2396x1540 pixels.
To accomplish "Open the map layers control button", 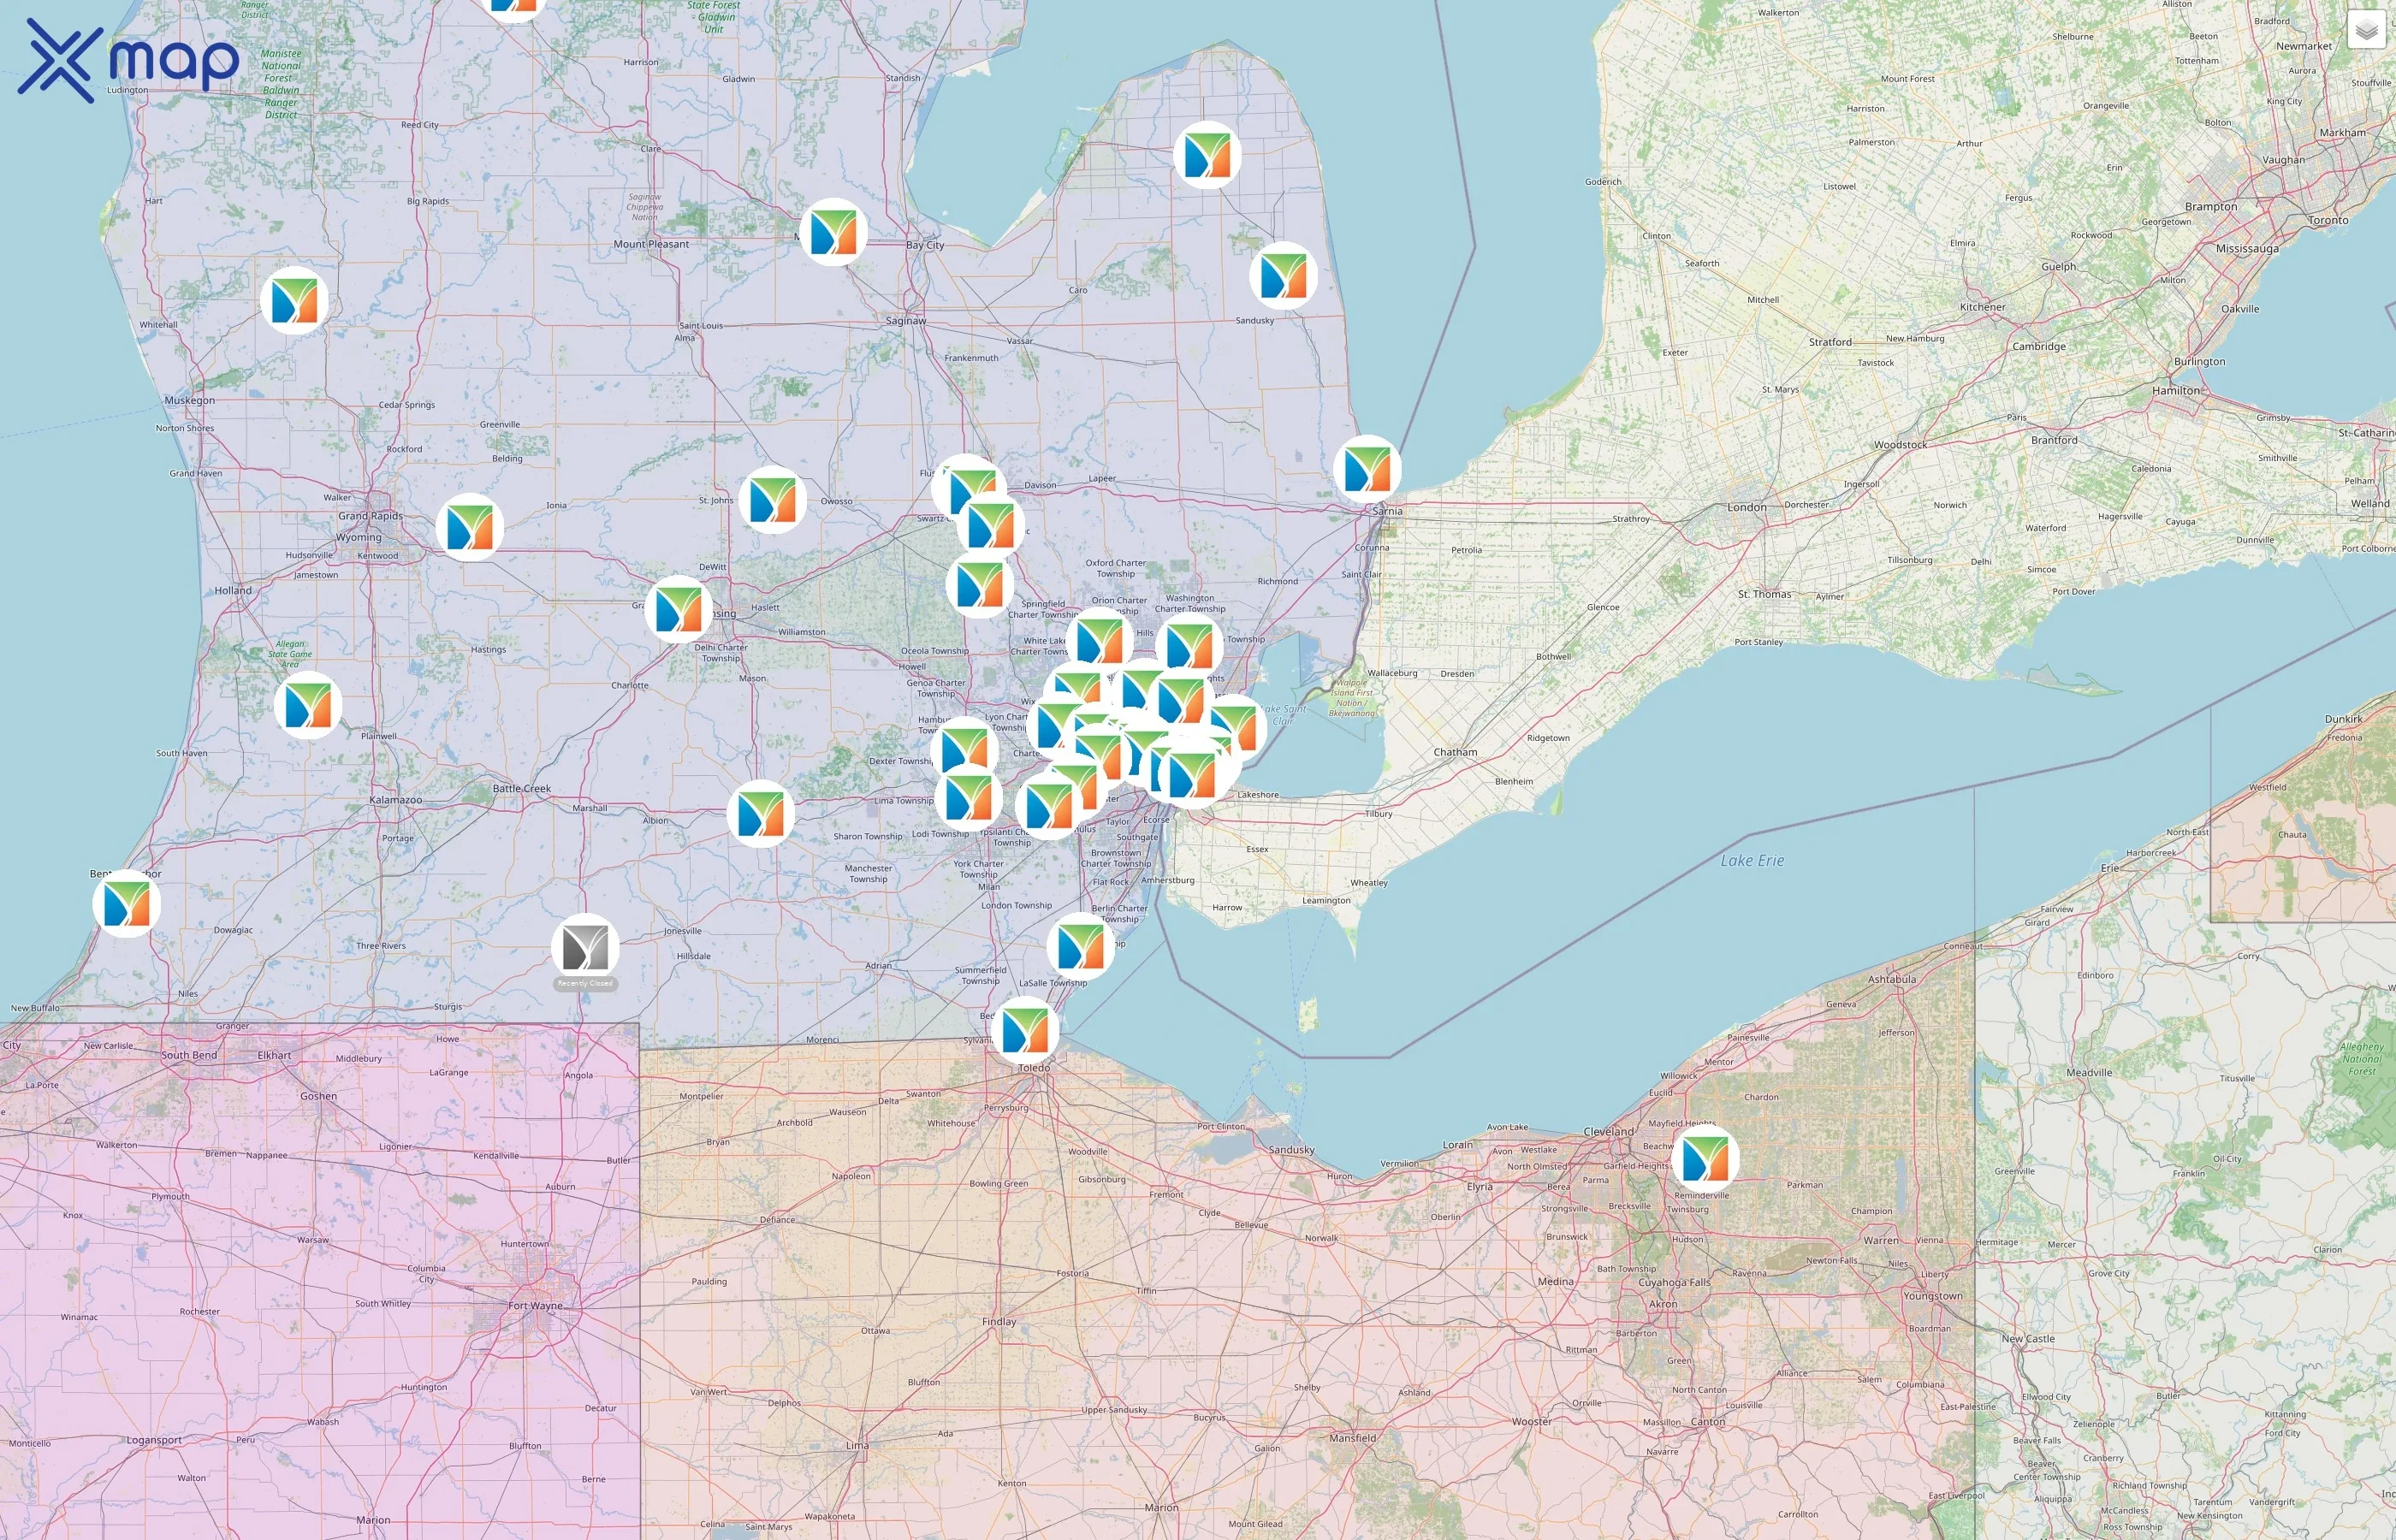I will tap(2366, 31).
